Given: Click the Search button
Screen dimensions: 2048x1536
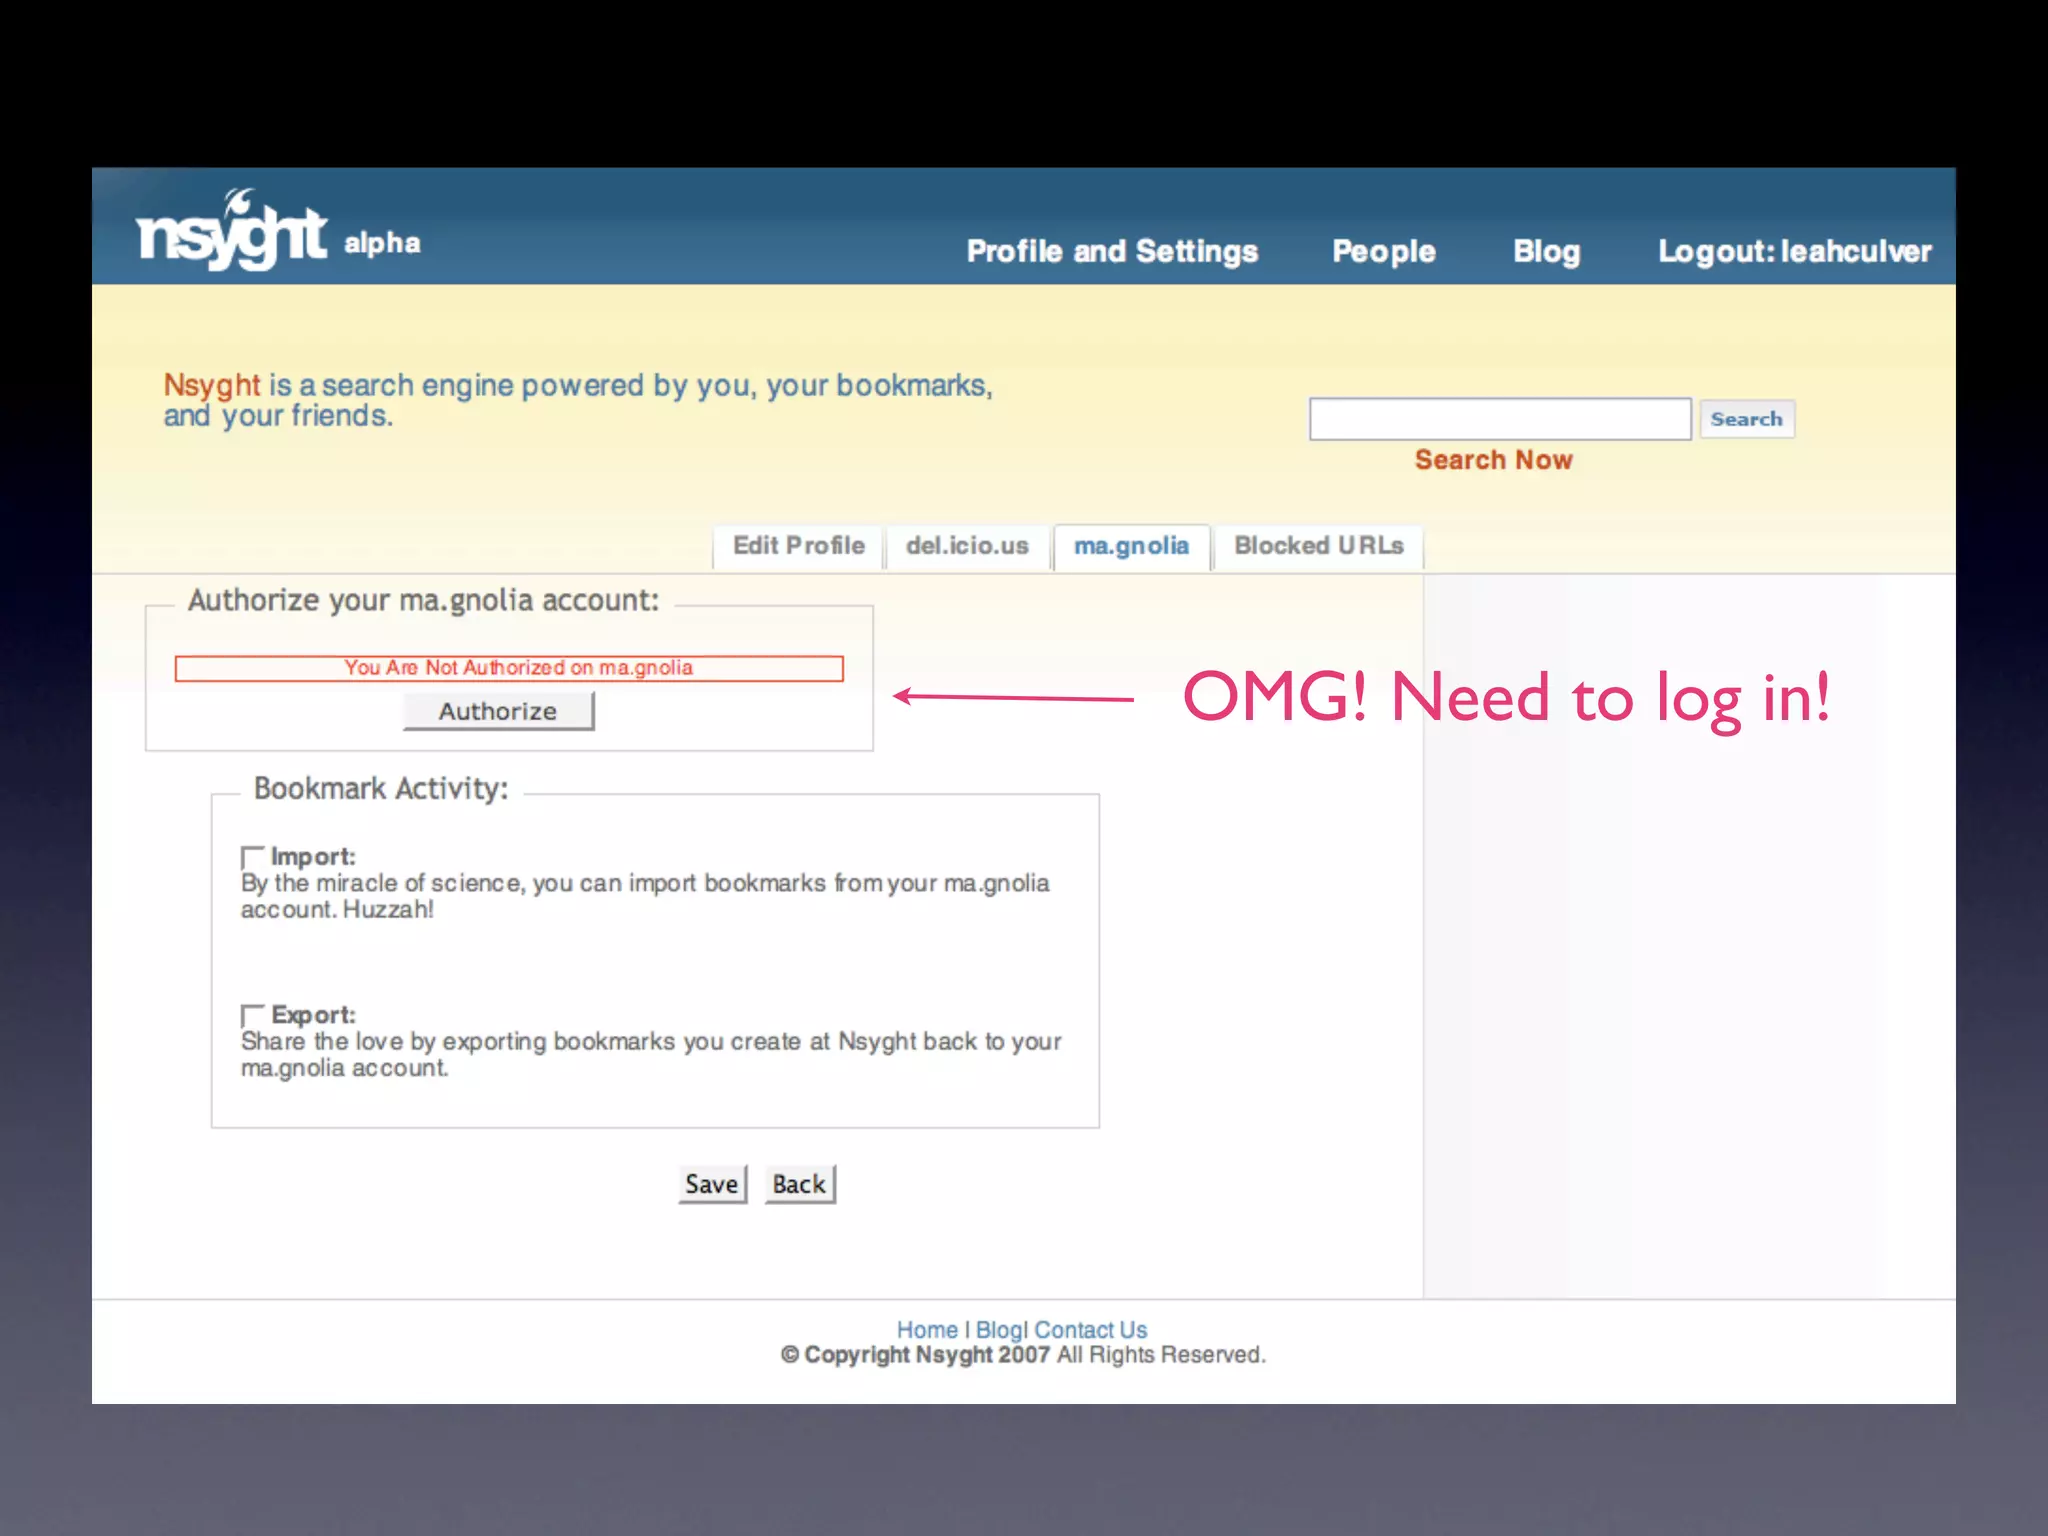Looking at the screenshot, I should point(1746,419).
